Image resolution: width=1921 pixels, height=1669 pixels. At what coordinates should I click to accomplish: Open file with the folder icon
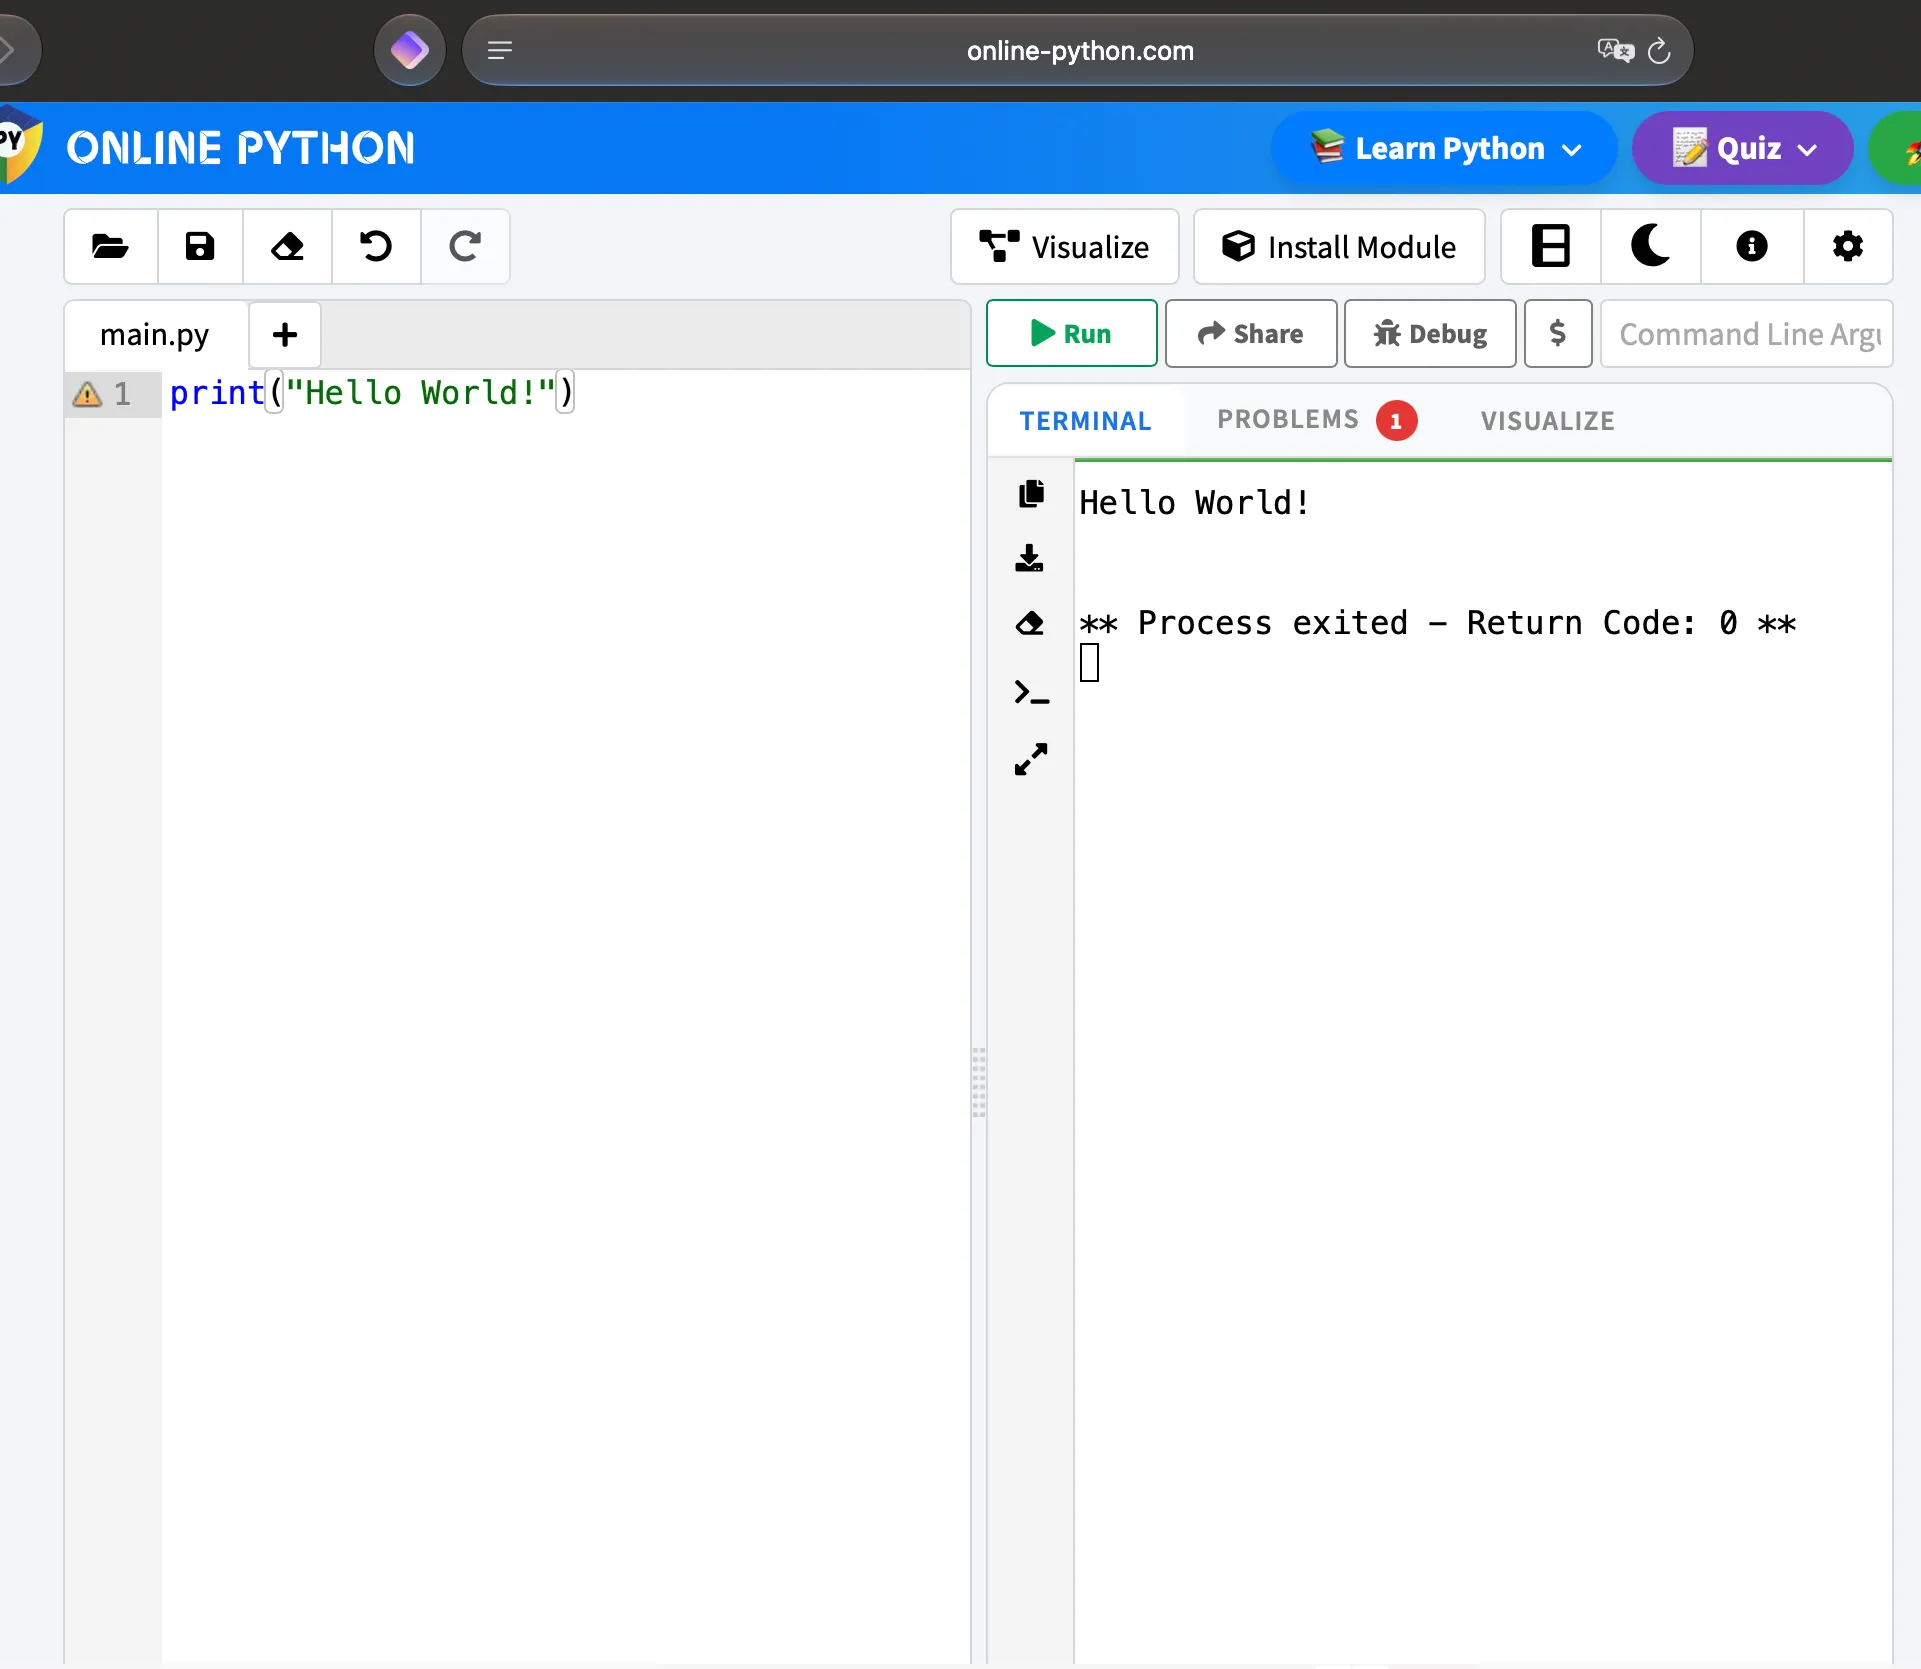pos(110,246)
